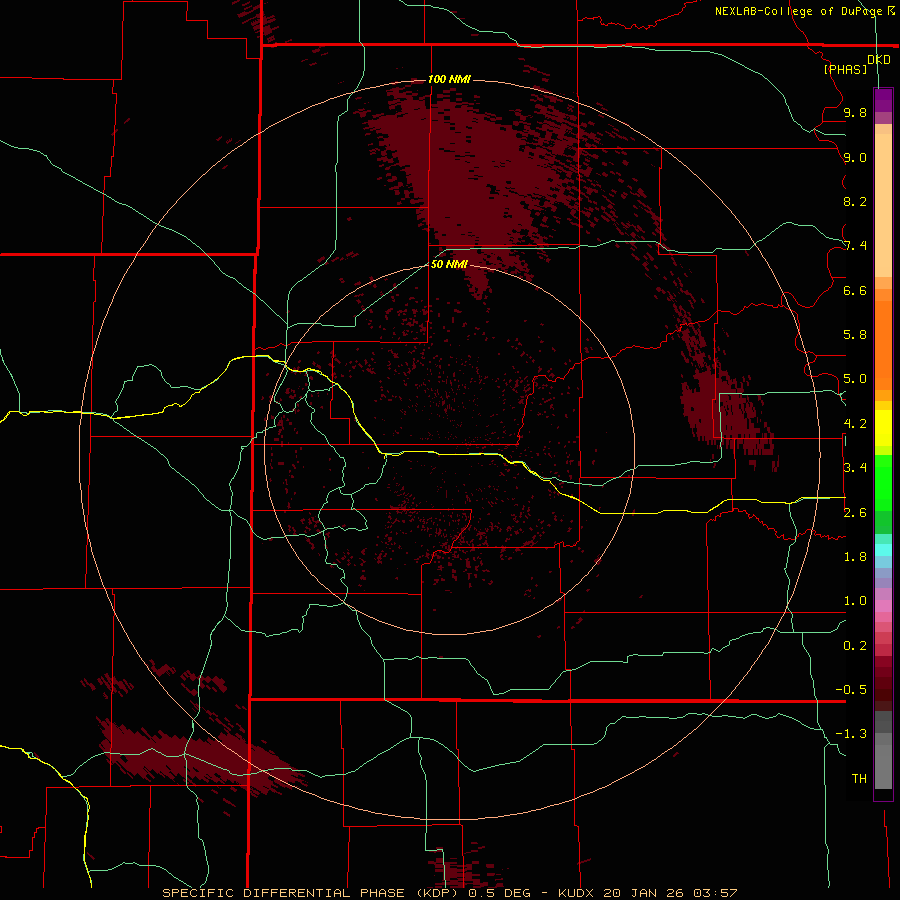This screenshot has height=900, width=900.
Task: Click the [PHAS] units label
Action: 845,69
